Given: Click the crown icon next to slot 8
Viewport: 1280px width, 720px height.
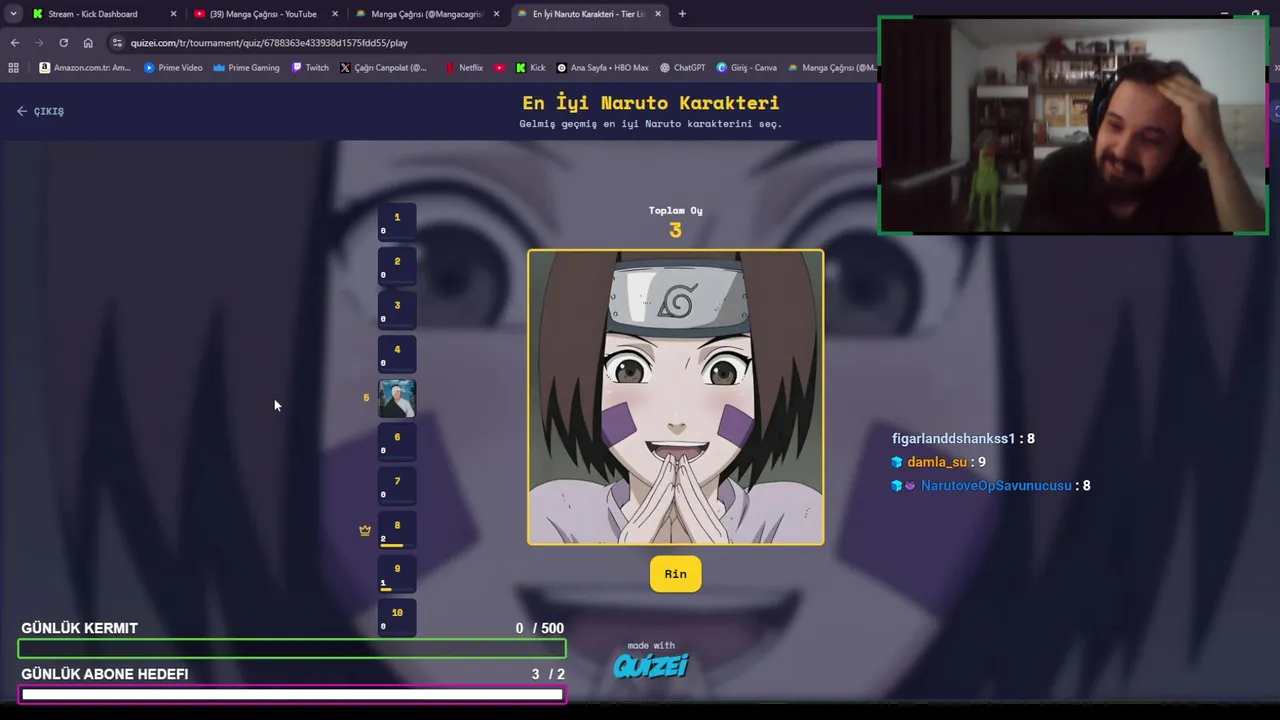Looking at the screenshot, I should click(x=365, y=530).
